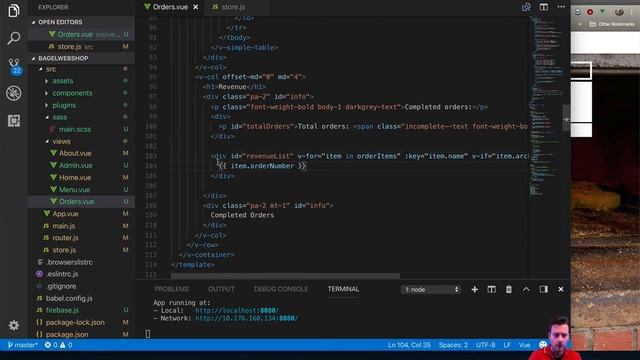Open the PROBLEMS panel tab
640x360 pixels.
171,289
